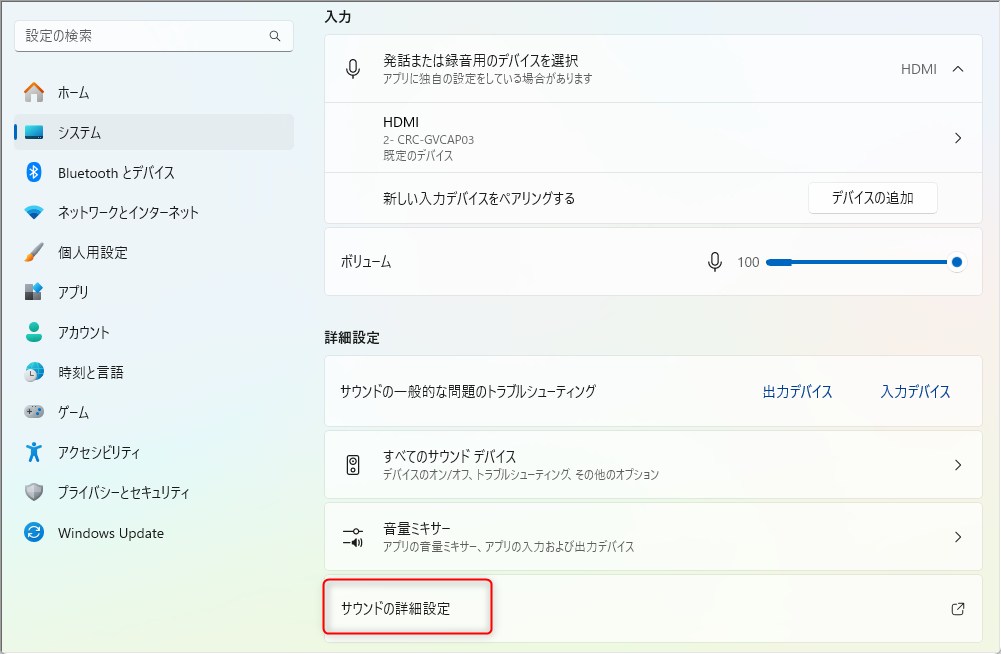Click the Windows Update refresh icon
The image size is (1001, 654).
34,532
